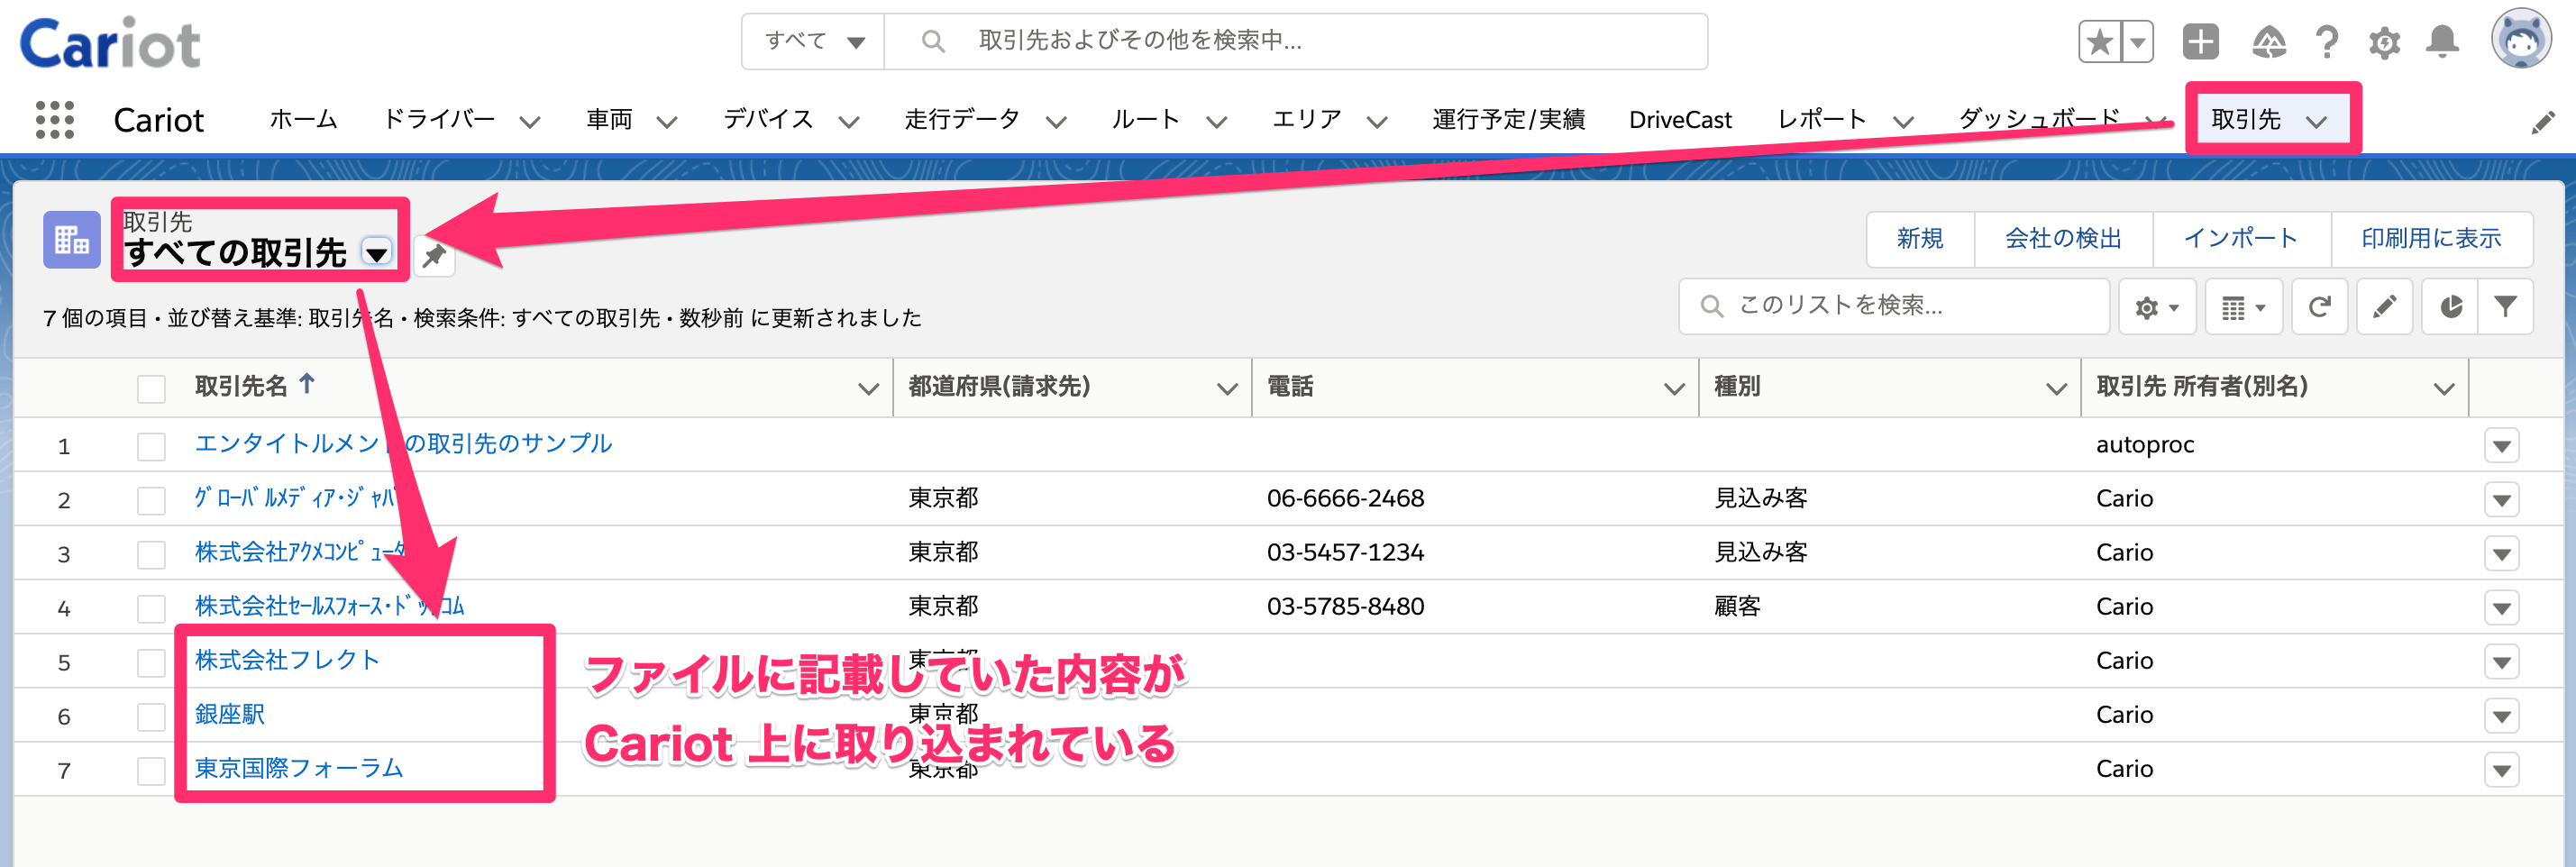2576x867 pixels.
Task: Click the Cariot logo
Action: pos(110,43)
